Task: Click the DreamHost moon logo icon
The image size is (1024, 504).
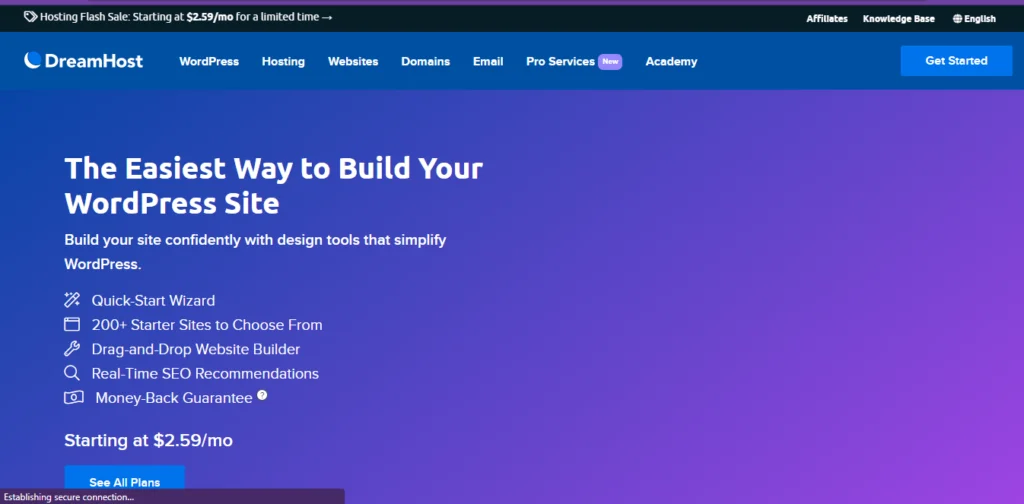Action: [x=33, y=61]
